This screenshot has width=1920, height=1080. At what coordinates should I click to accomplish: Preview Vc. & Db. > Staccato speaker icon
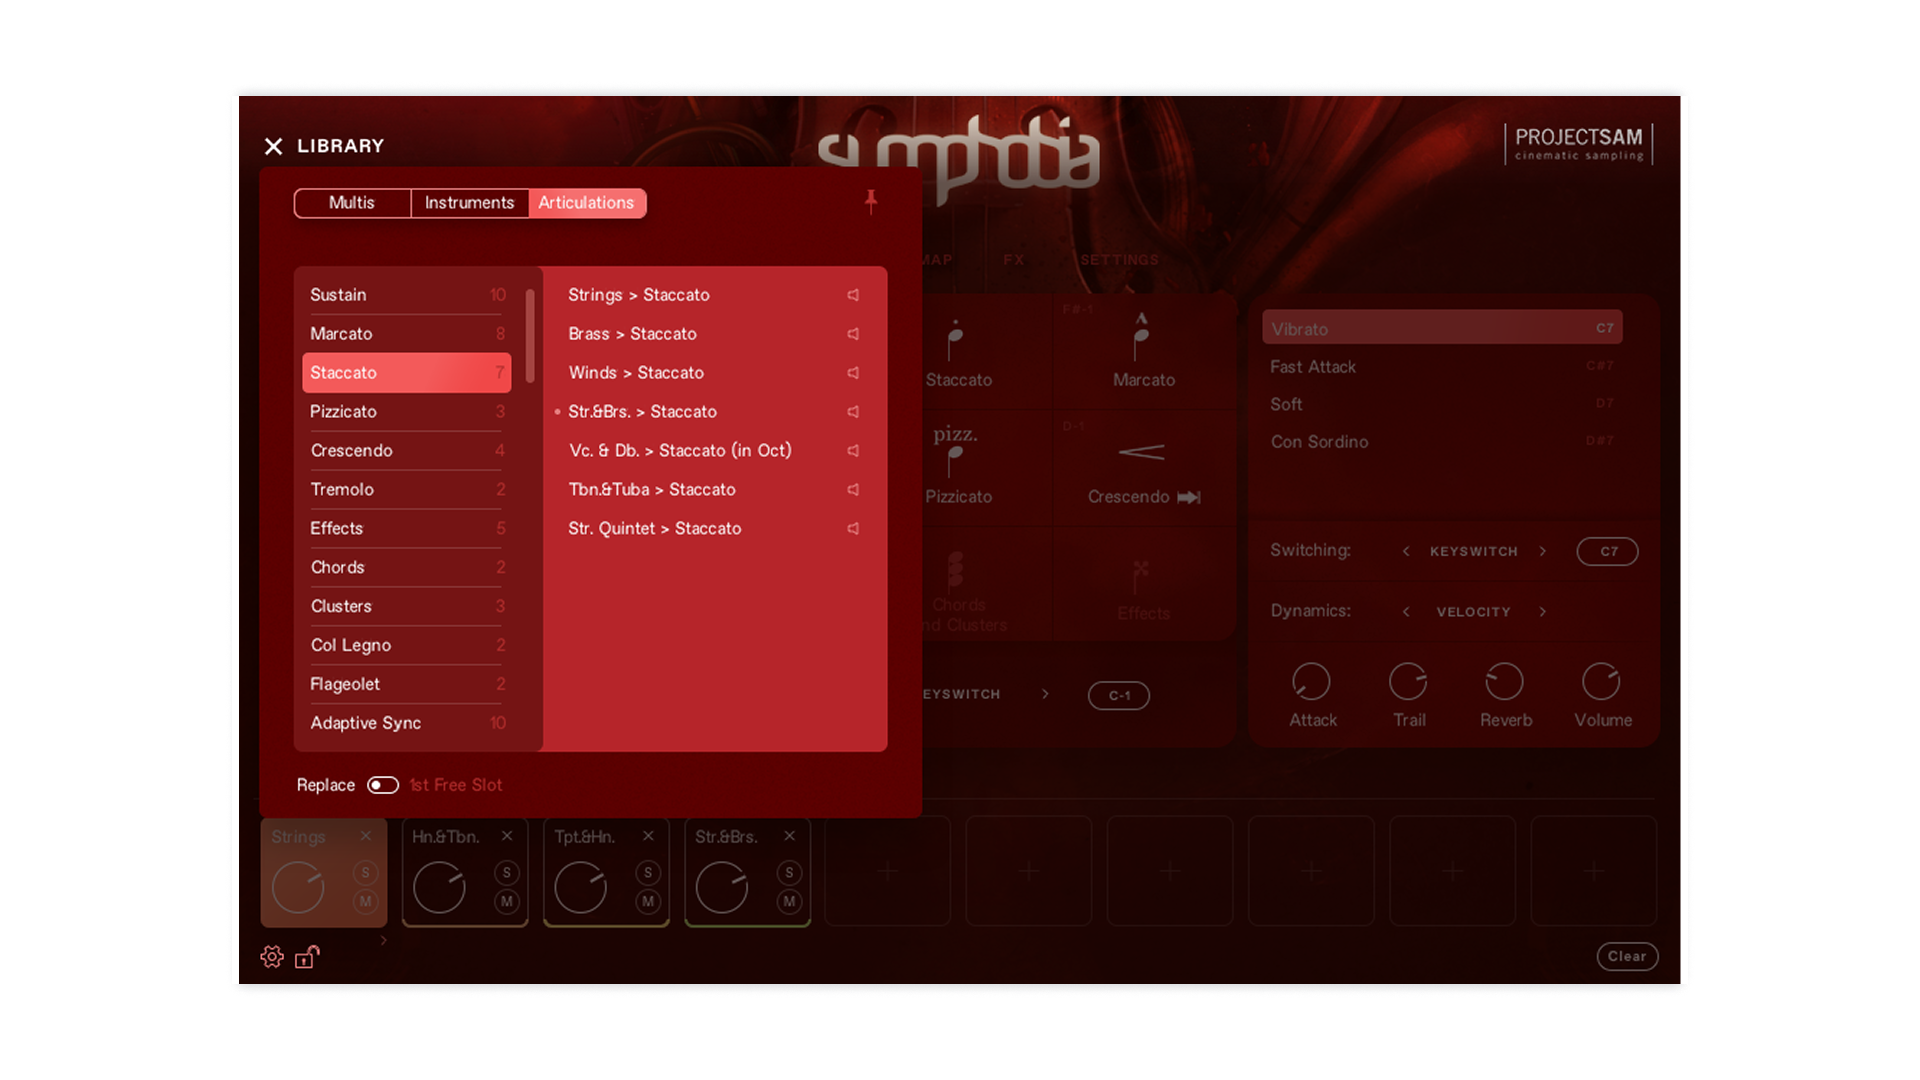coord(853,451)
